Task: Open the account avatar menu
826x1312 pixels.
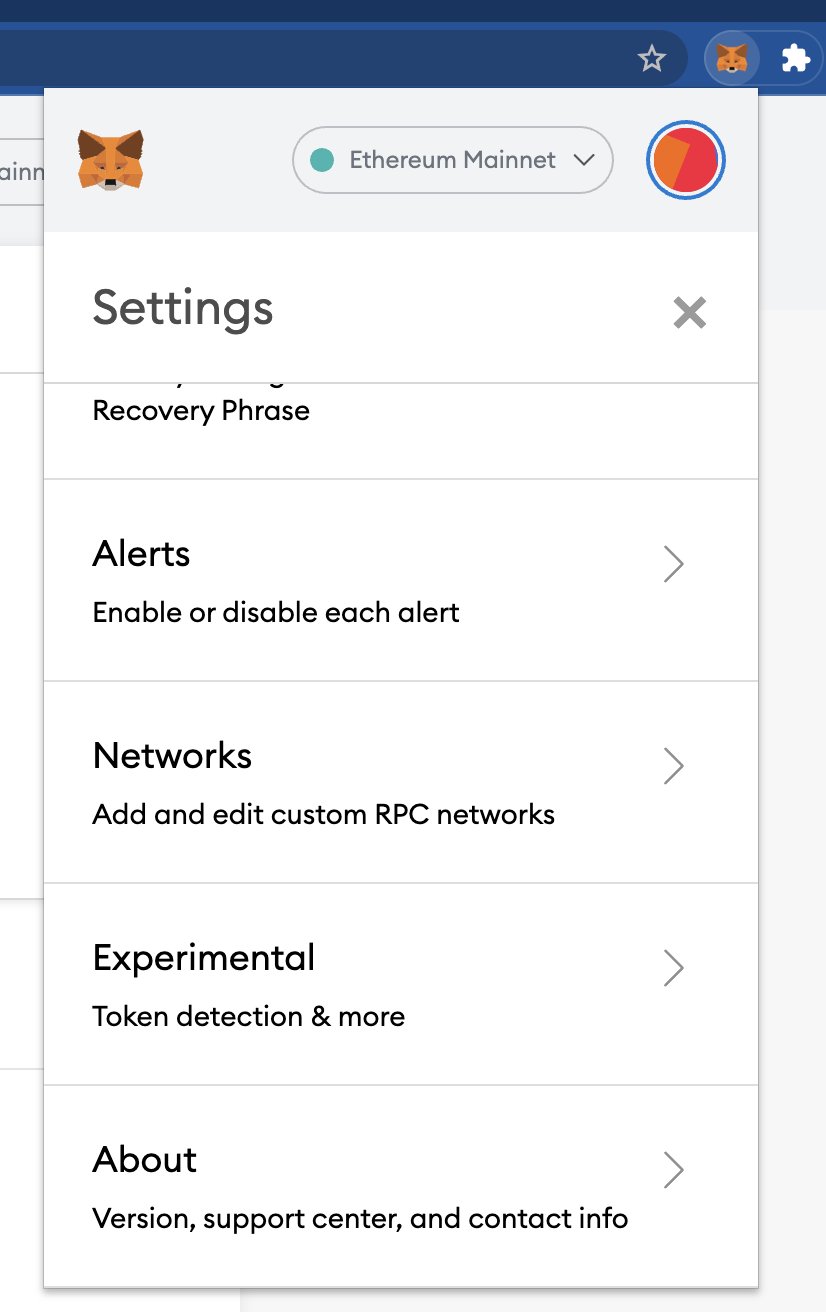Action: pos(686,160)
